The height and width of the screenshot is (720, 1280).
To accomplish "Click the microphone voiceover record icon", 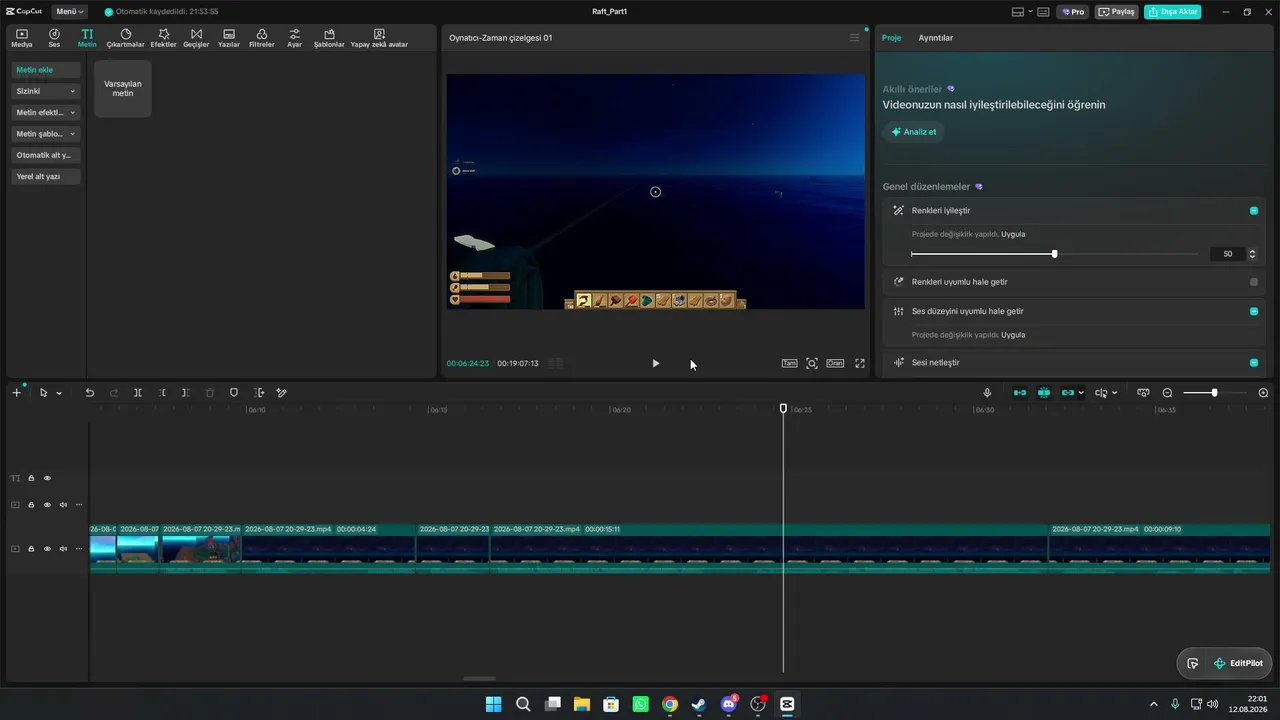I will pos(987,393).
